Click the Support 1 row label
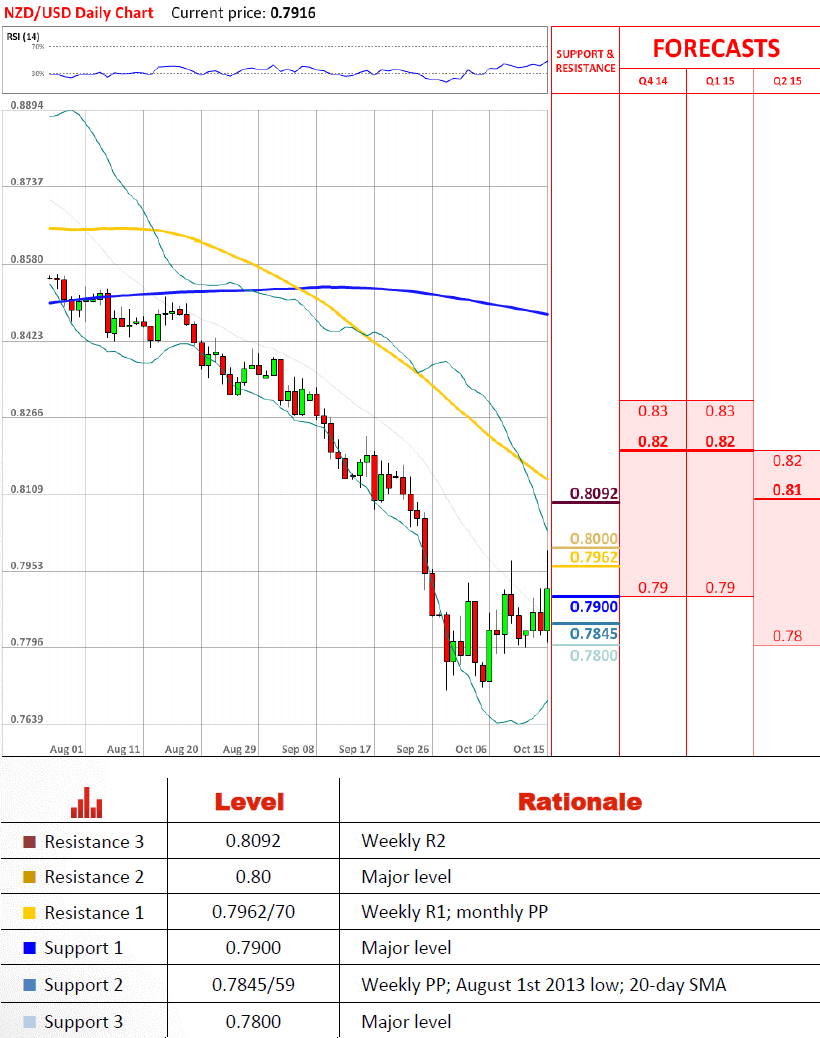 tap(83, 949)
